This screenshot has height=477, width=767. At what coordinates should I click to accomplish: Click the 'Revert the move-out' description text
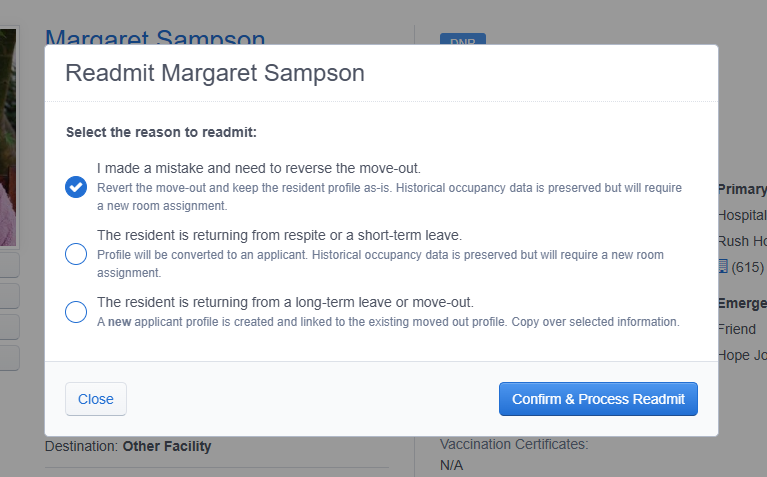pyautogui.click(x=389, y=197)
